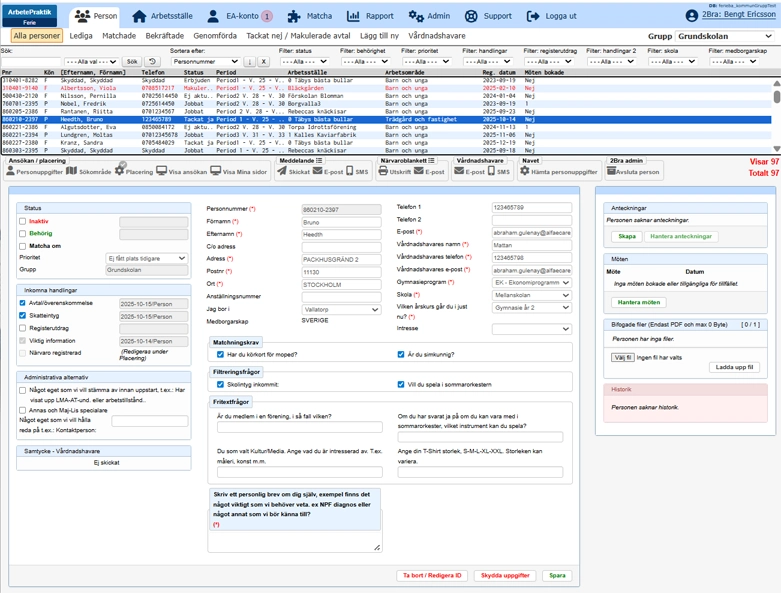Click Skydda uppgifter button
This screenshot has width=781, height=593.
pos(505,576)
